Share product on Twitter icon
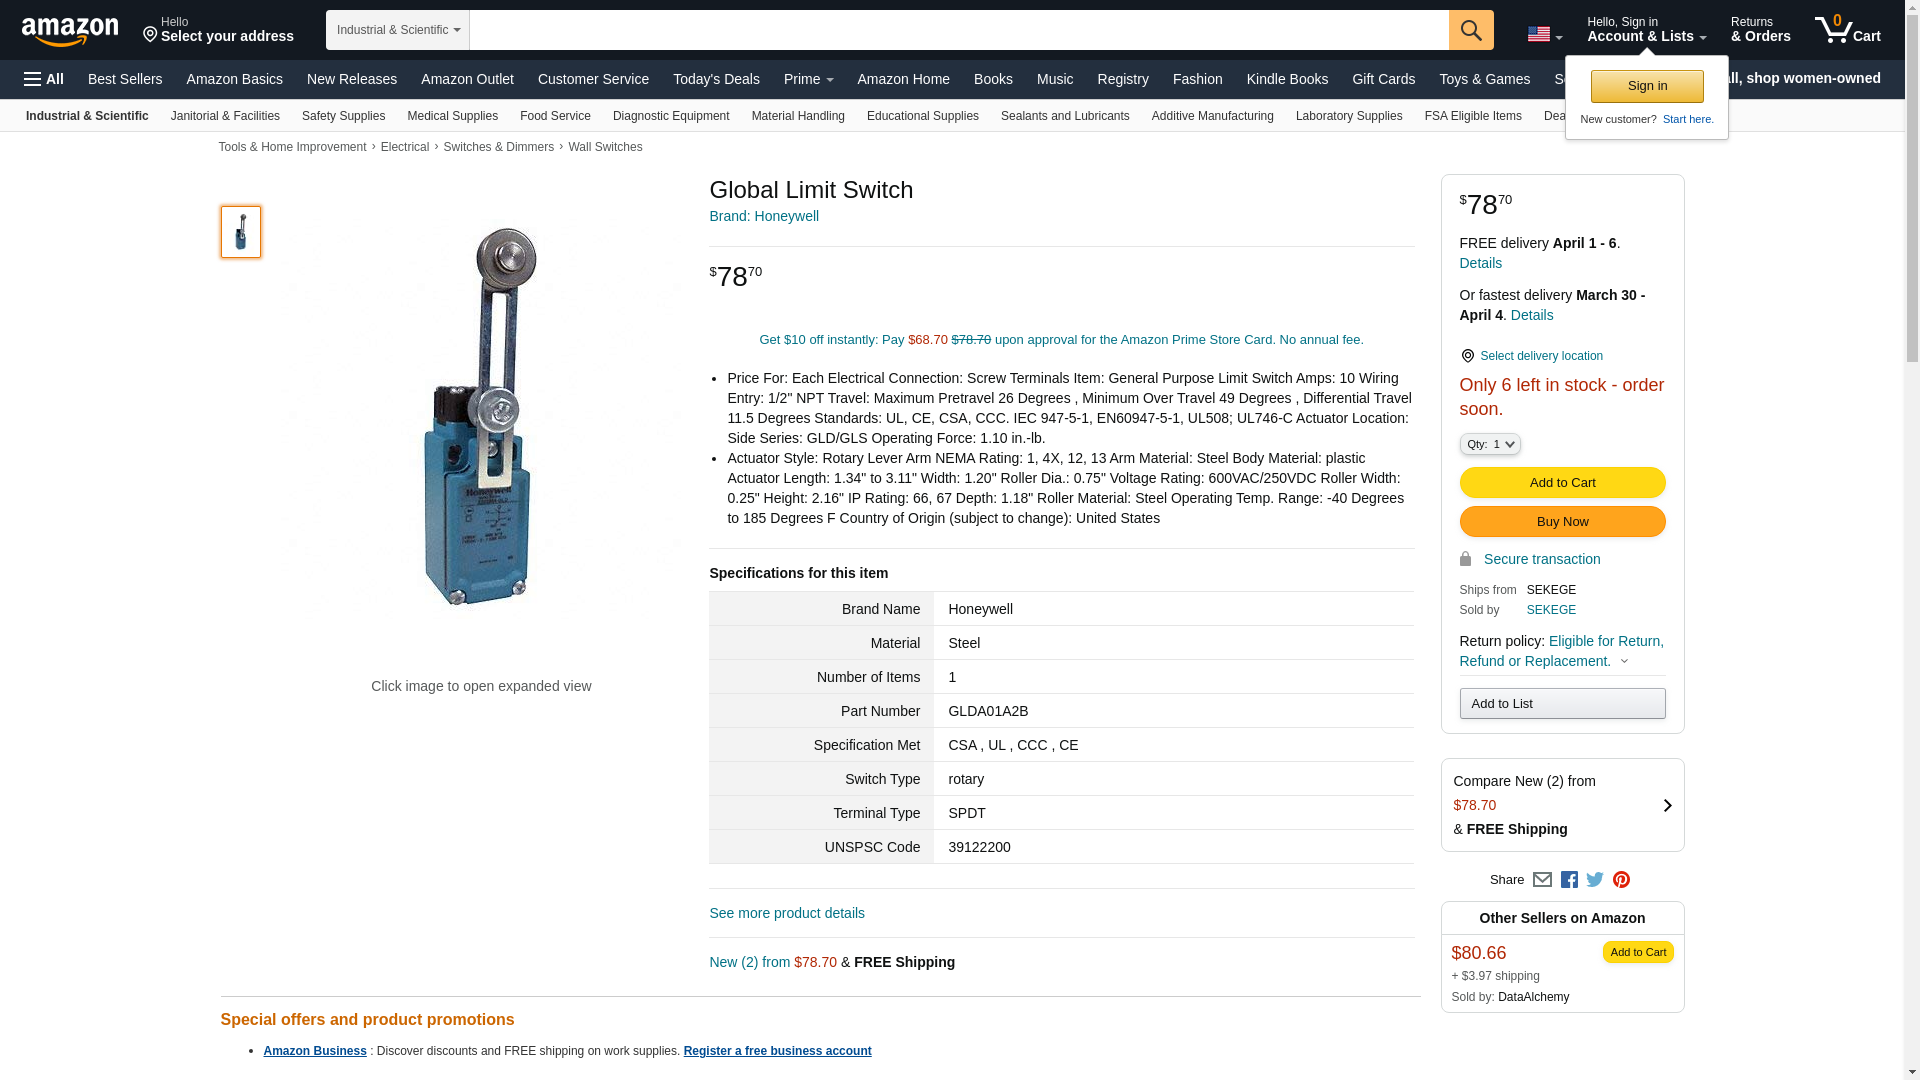The width and height of the screenshot is (1920, 1080). tap(1595, 880)
